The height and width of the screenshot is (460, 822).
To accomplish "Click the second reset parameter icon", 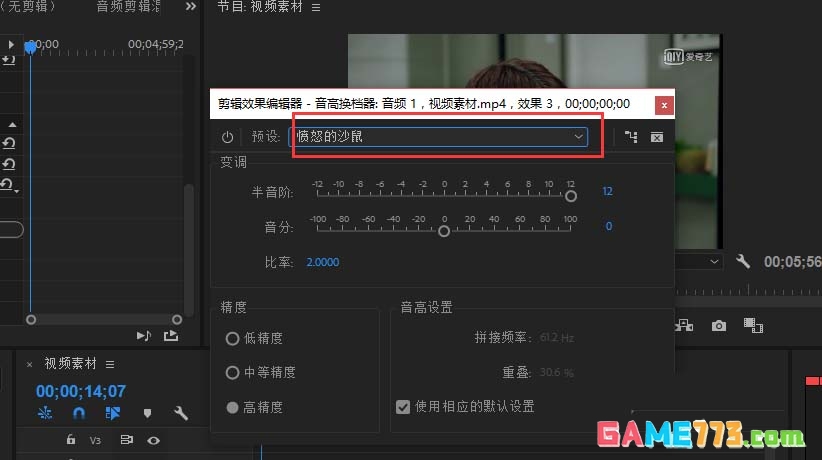I will 8,164.
